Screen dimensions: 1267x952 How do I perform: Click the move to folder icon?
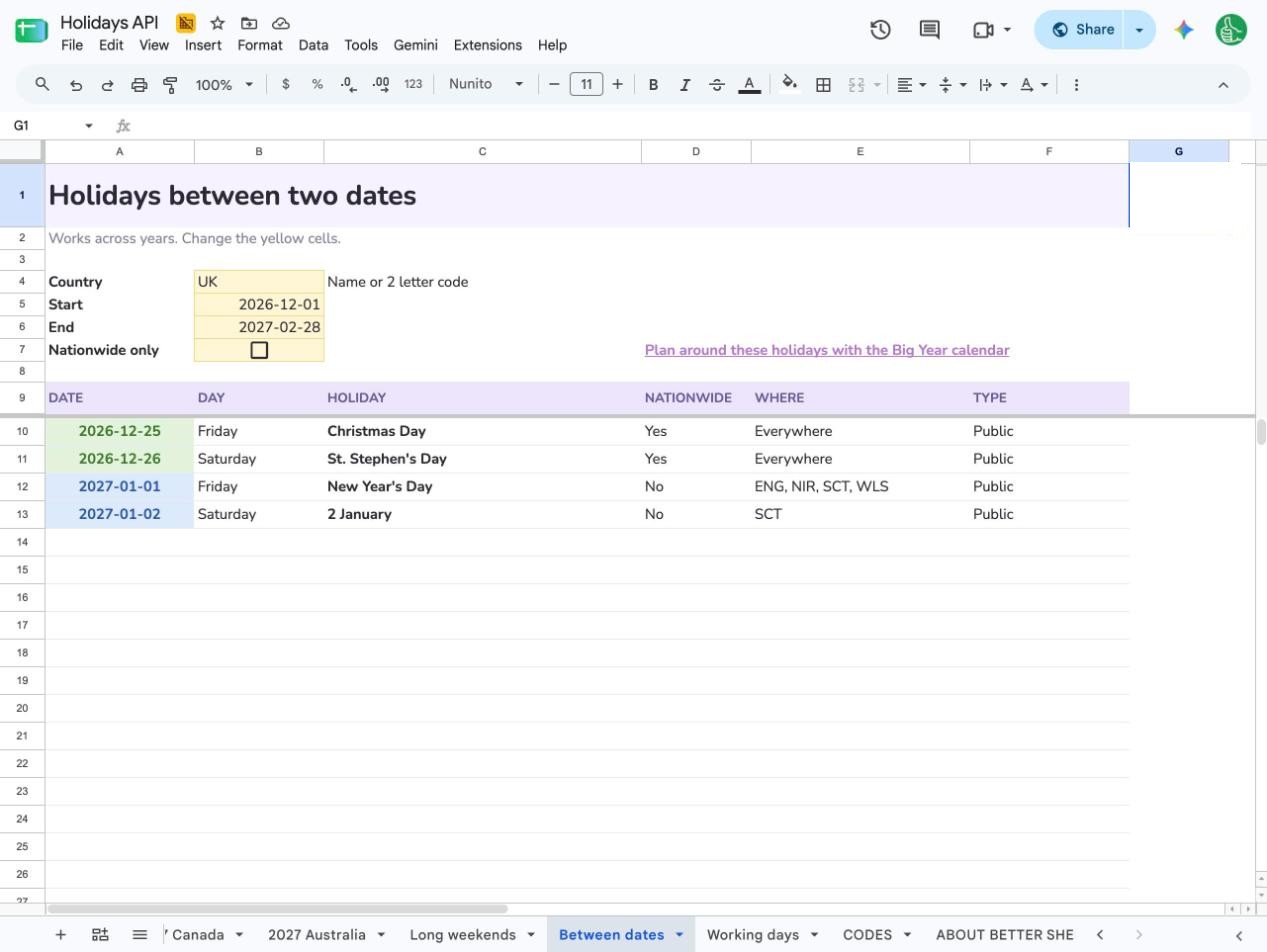tap(249, 23)
